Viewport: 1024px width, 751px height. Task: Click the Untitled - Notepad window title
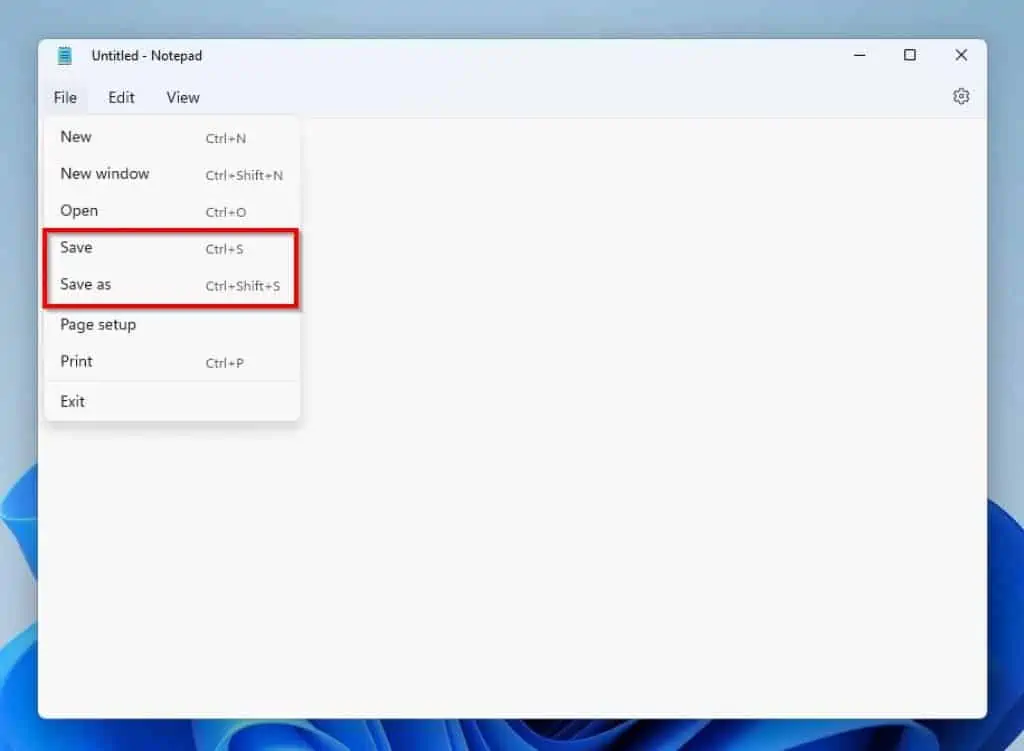(147, 56)
